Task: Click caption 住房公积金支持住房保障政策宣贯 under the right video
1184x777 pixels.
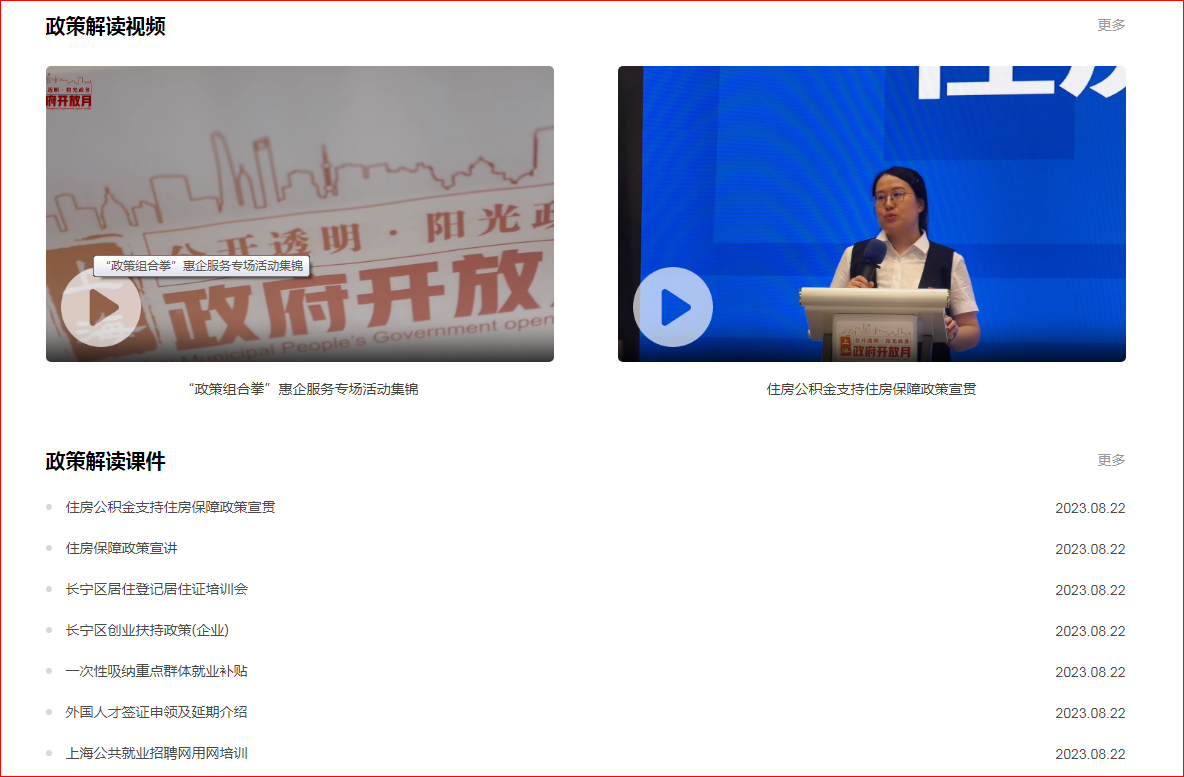Action: (871, 390)
